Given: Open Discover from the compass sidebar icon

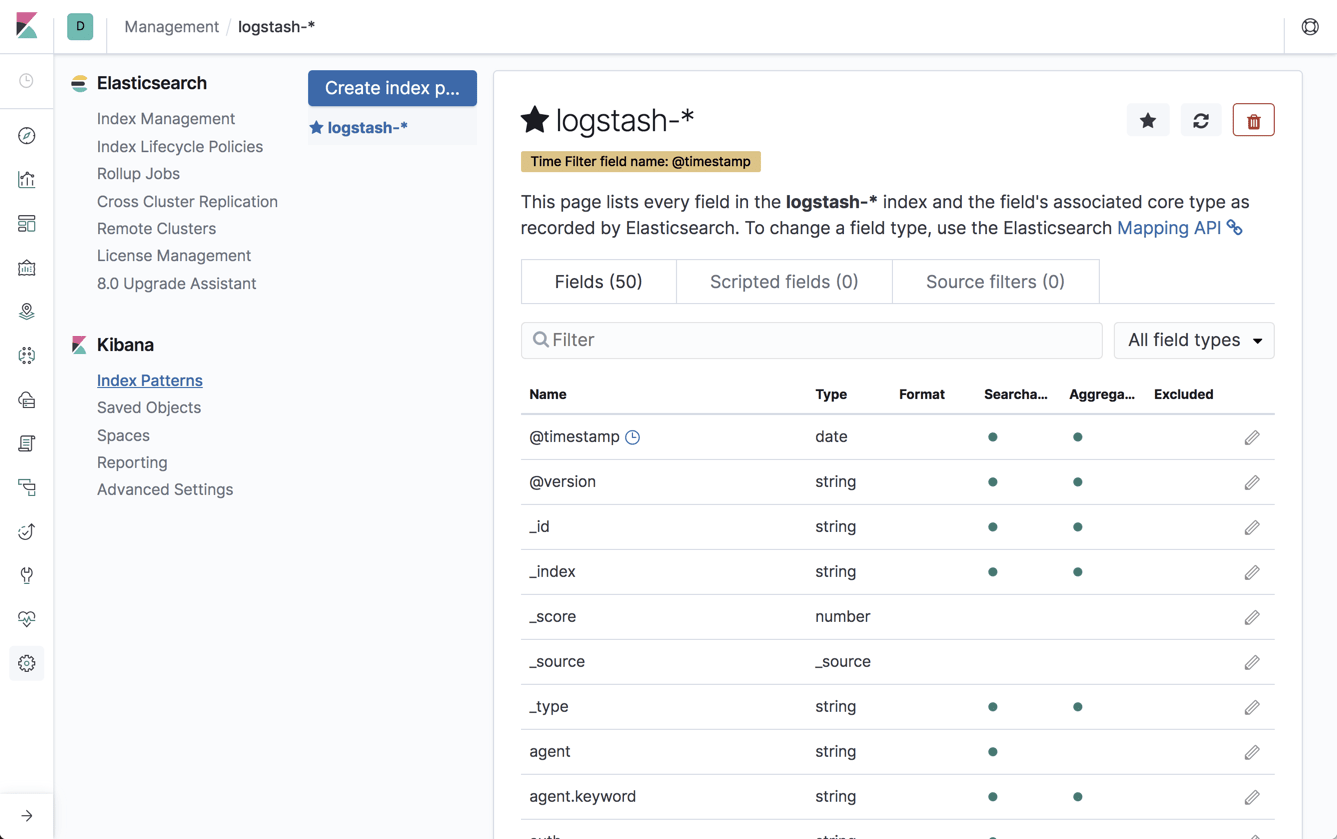Looking at the screenshot, I should (x=27, y=135).
